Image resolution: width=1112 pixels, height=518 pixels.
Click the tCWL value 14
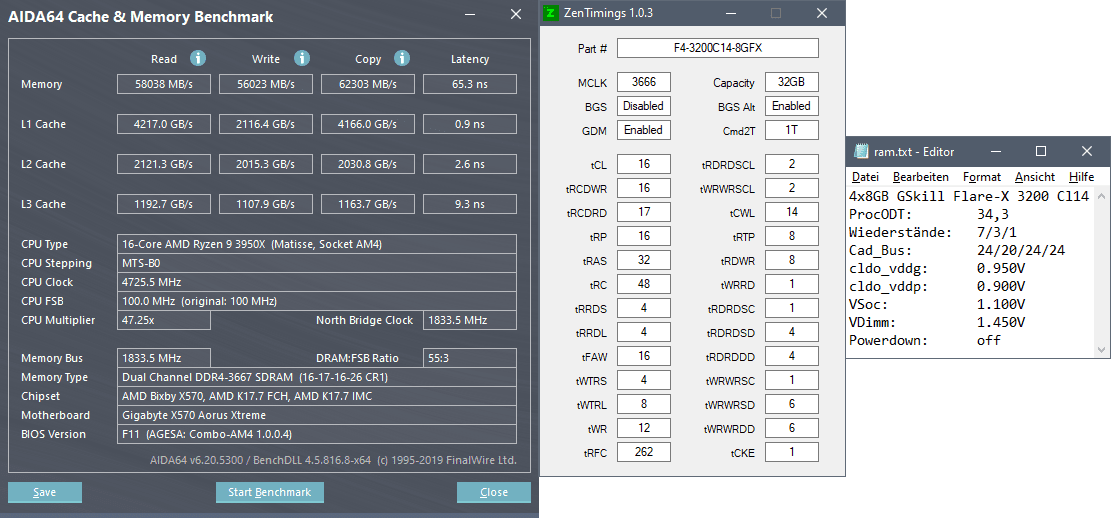[x=791, y=212]
